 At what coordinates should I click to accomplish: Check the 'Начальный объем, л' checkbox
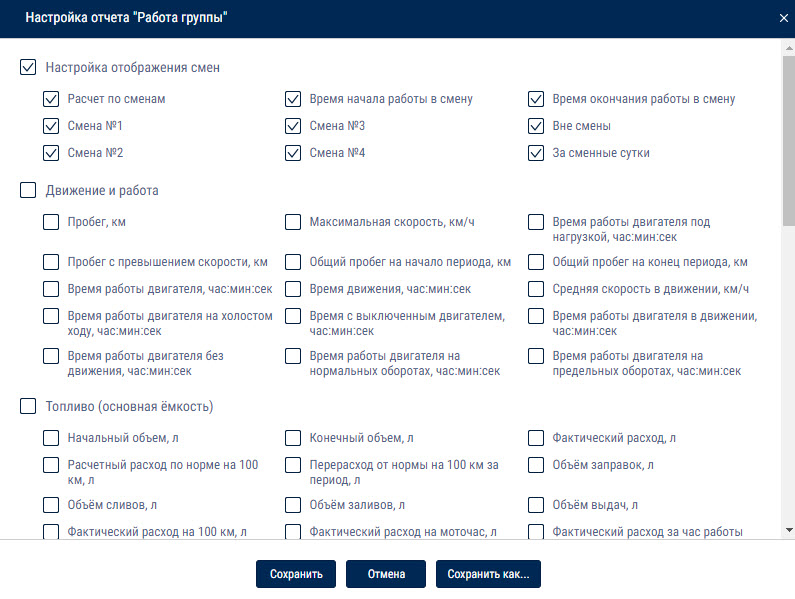(x=51, y=438)
